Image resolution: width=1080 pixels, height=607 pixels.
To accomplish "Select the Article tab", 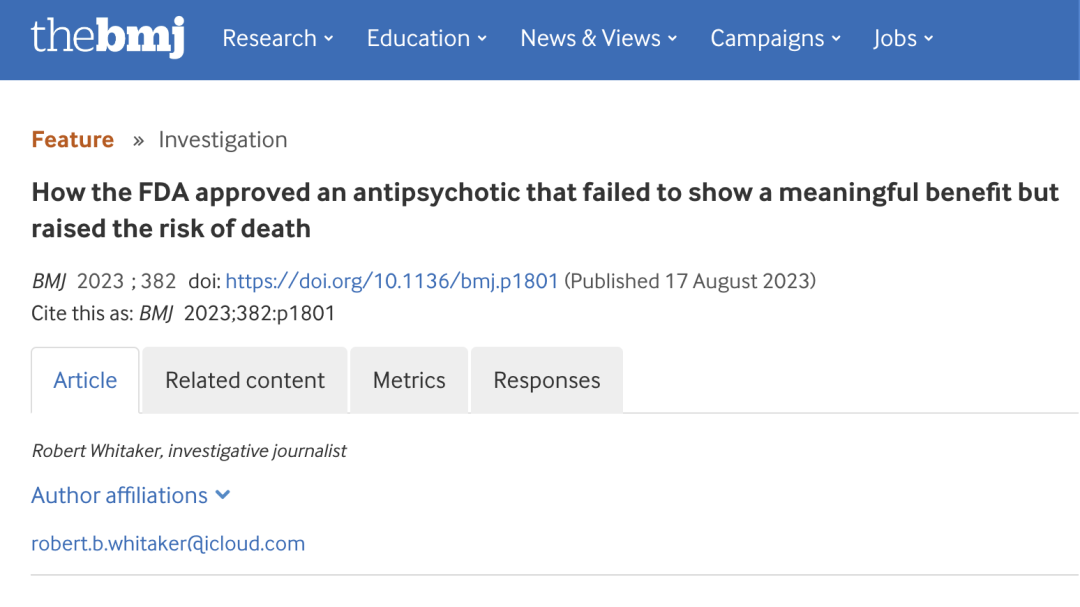I will (85, 380).
